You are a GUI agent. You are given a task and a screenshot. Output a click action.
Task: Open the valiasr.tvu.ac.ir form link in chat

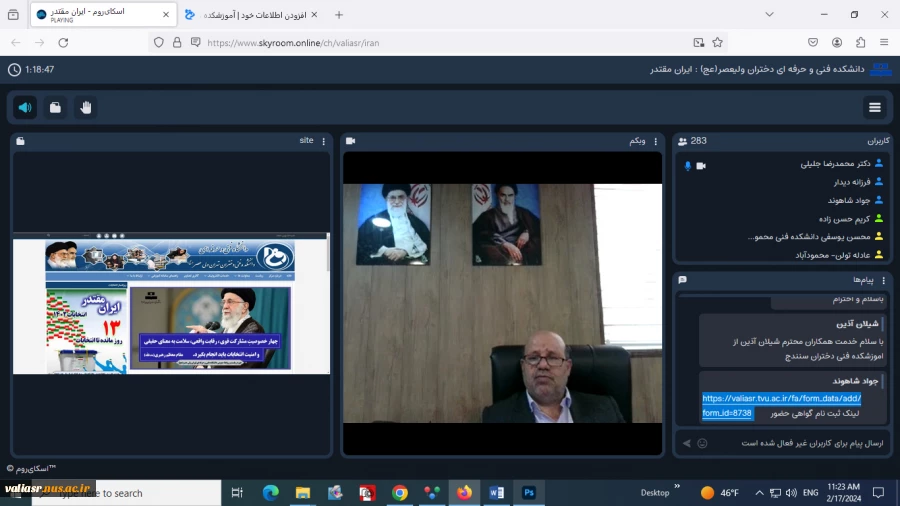781,405
